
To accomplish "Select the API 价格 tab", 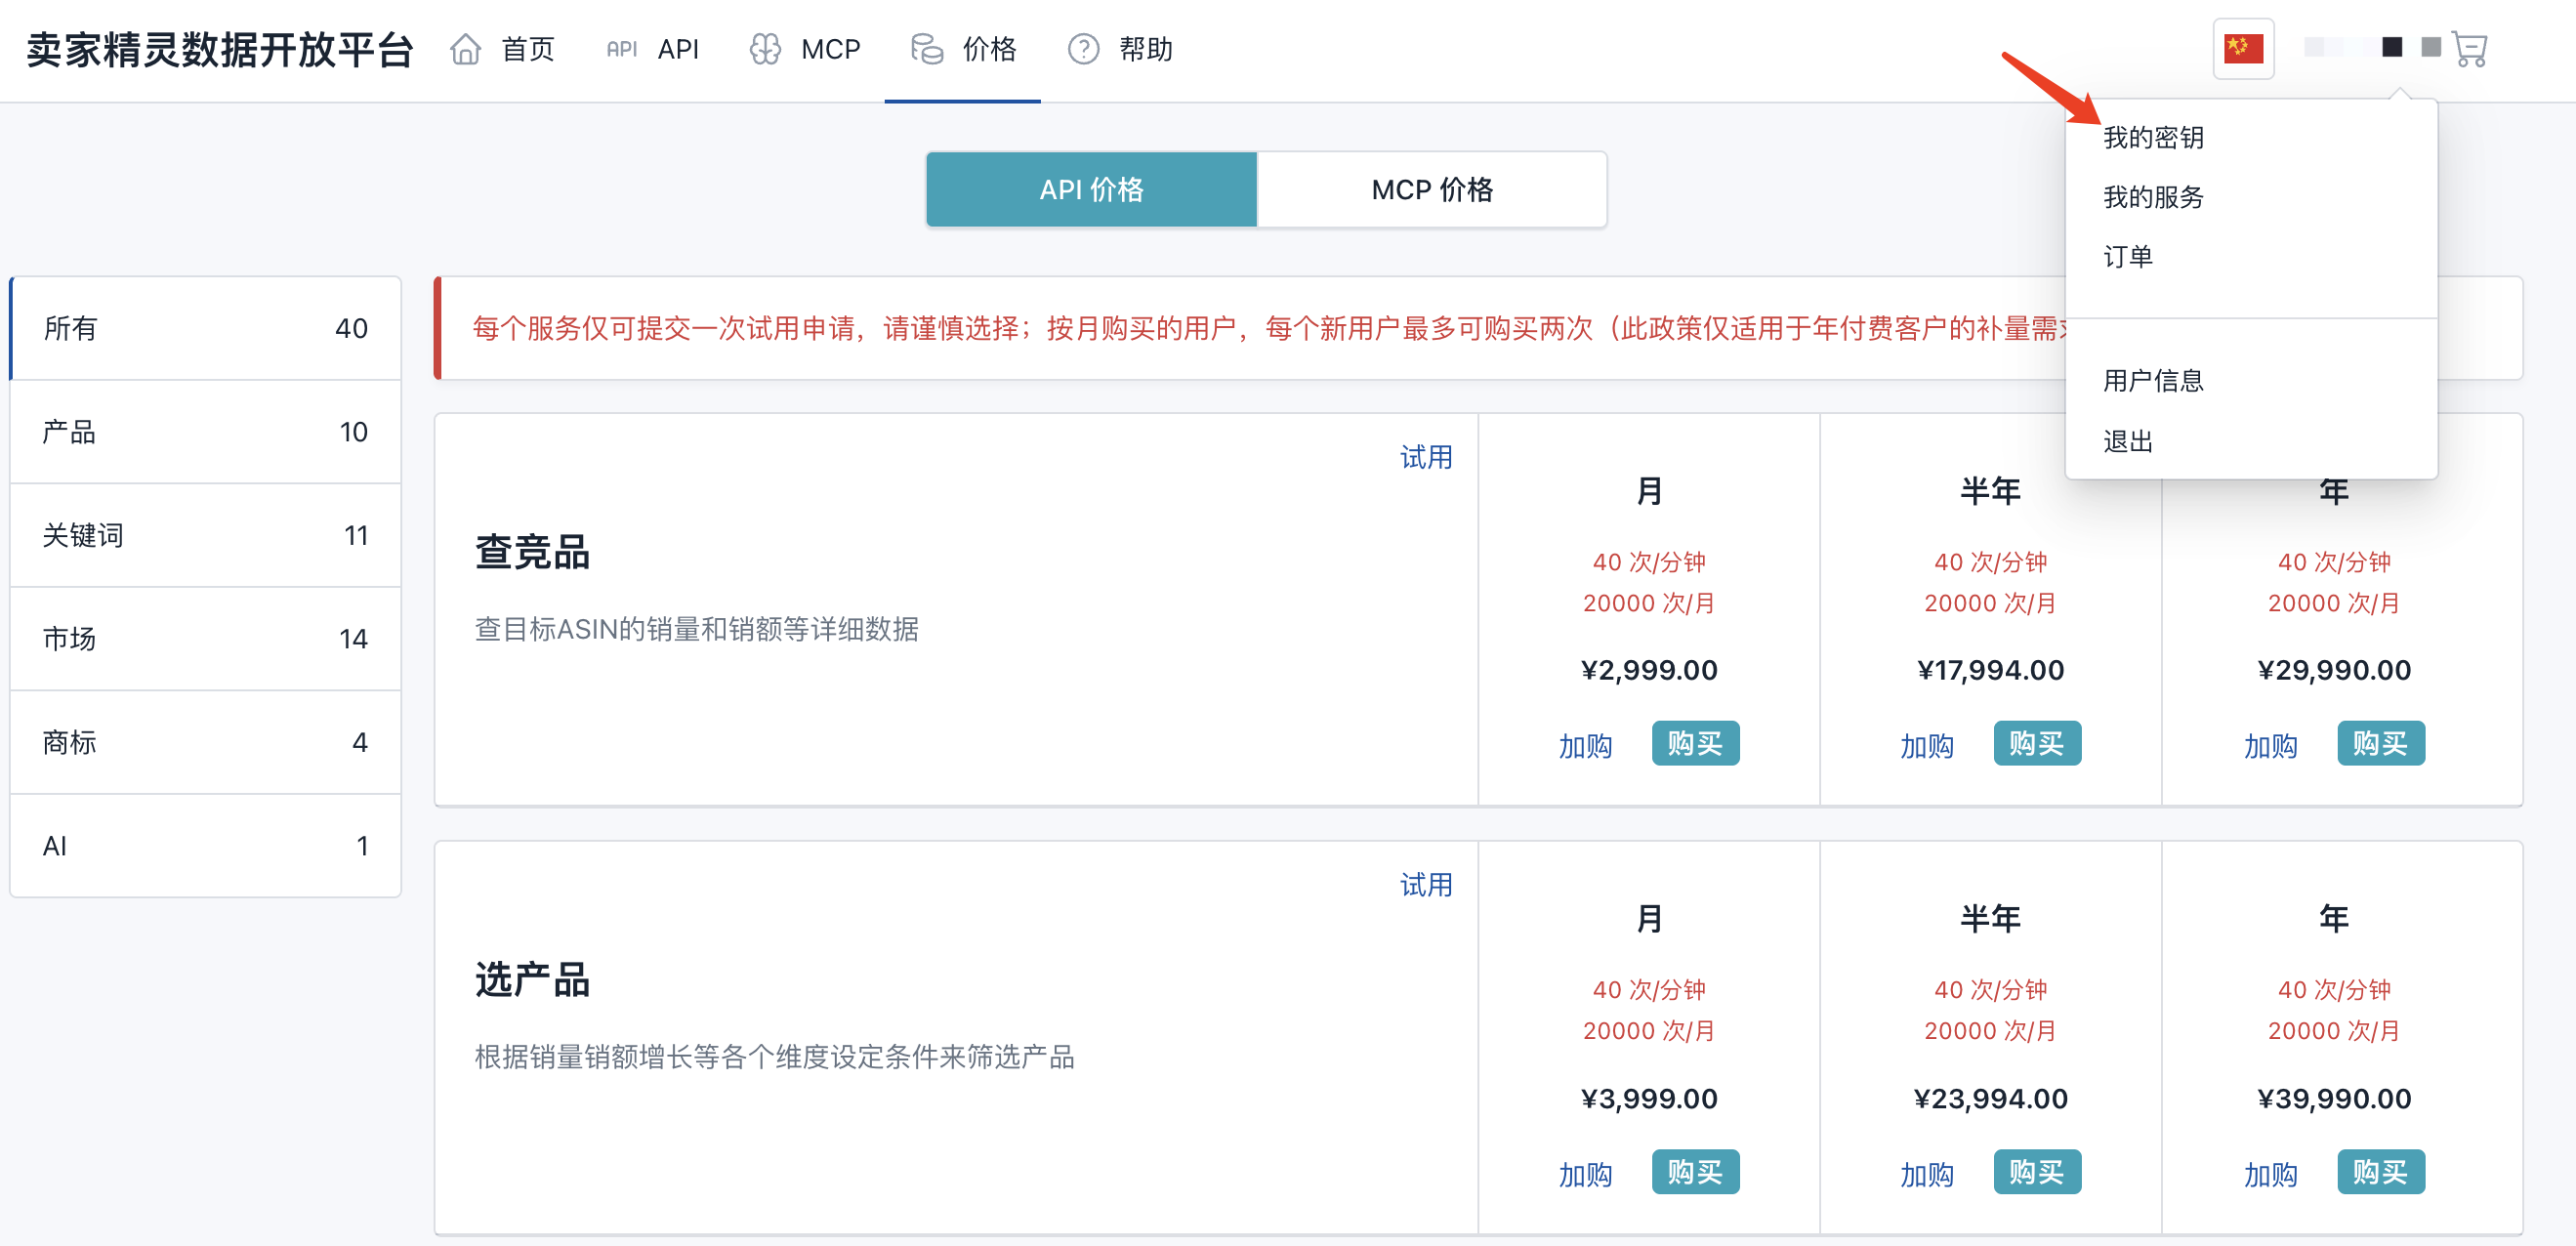I will (x=1091, y=190).
